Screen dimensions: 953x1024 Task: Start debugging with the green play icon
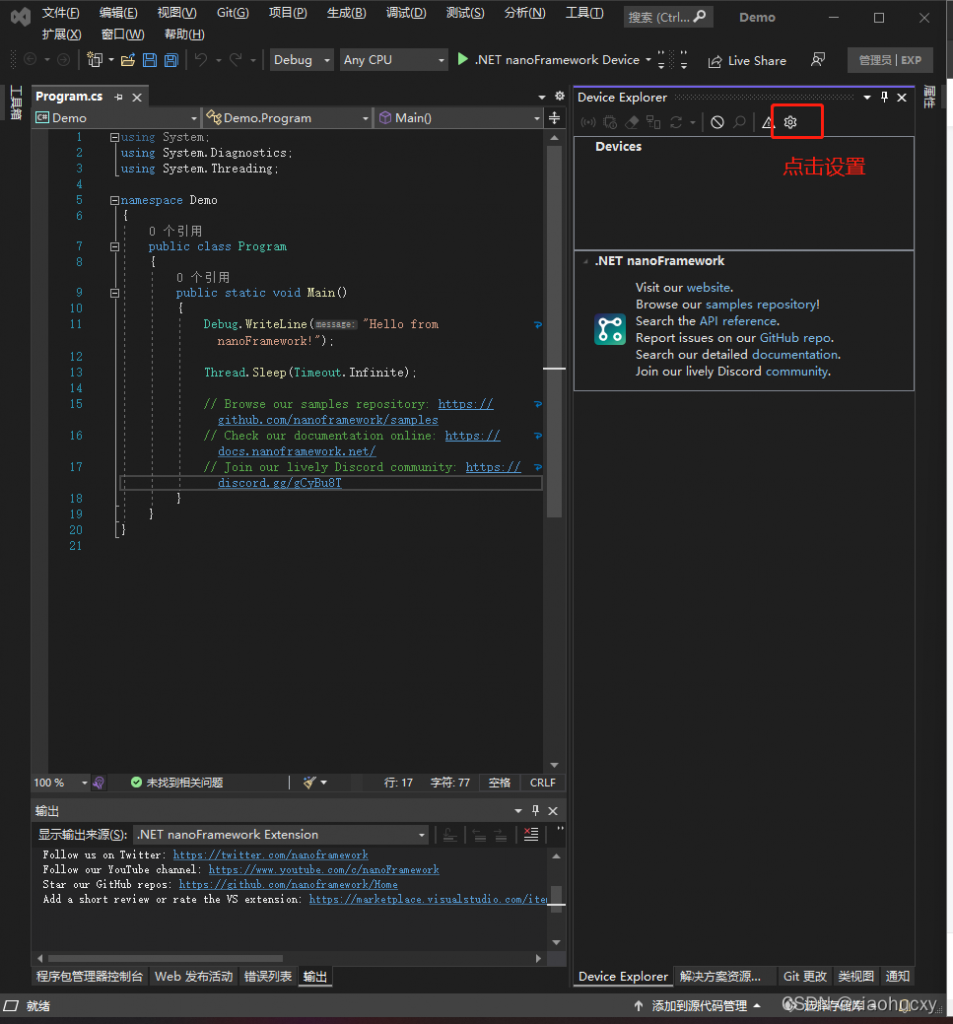coord(462,59)
